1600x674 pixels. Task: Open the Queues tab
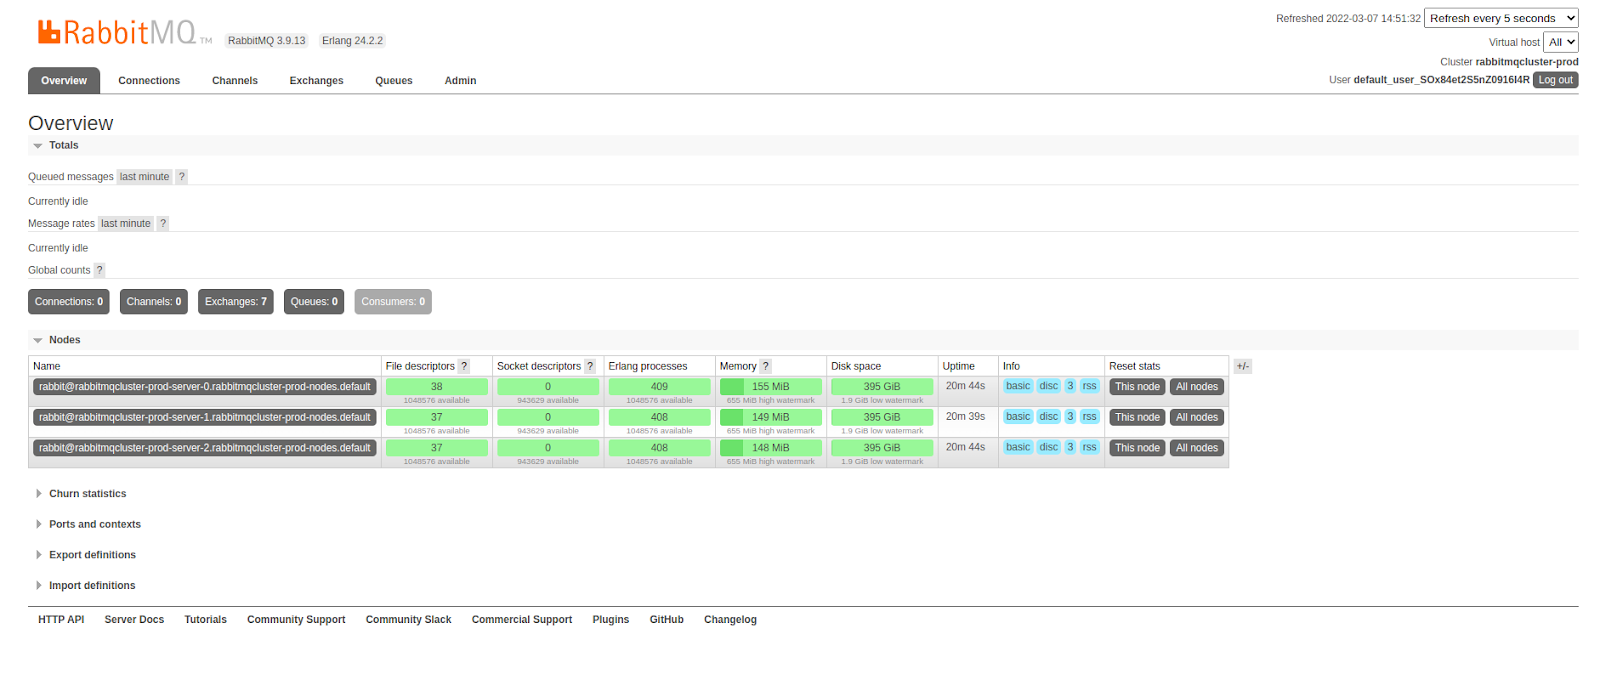click(x=394, y=80)
